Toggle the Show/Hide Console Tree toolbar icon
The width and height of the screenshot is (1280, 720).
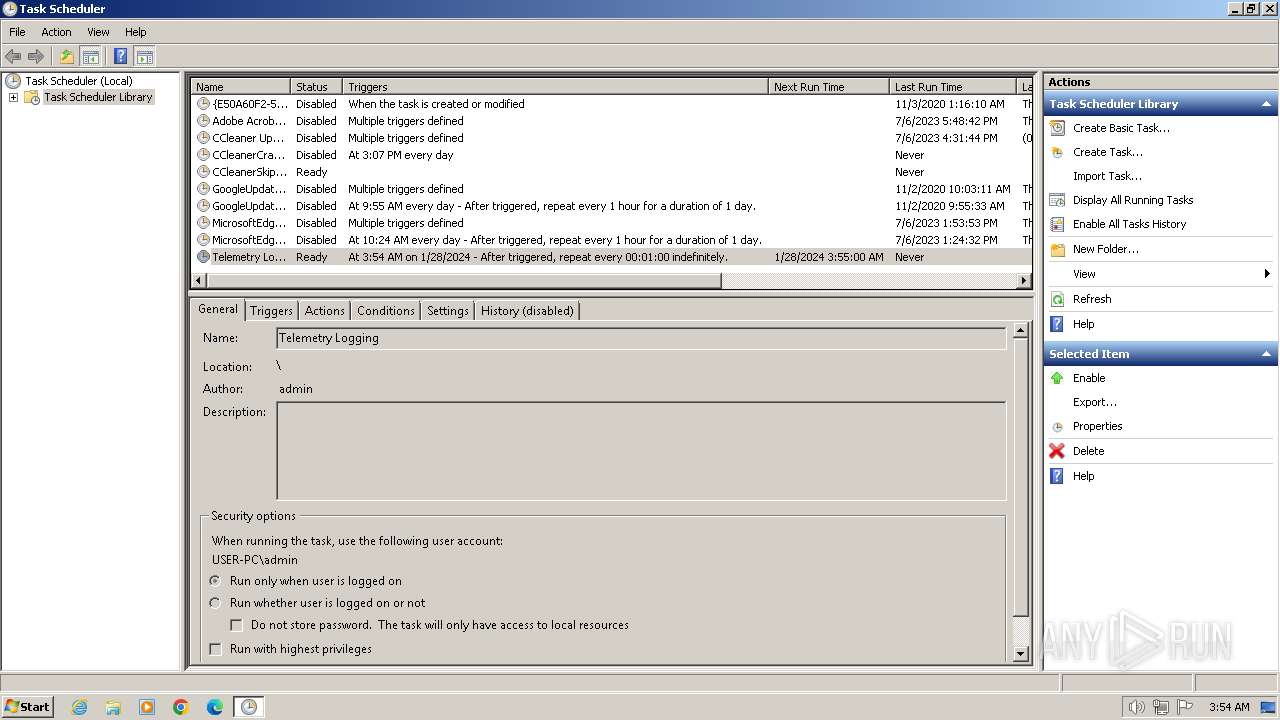tap(90, 57)
